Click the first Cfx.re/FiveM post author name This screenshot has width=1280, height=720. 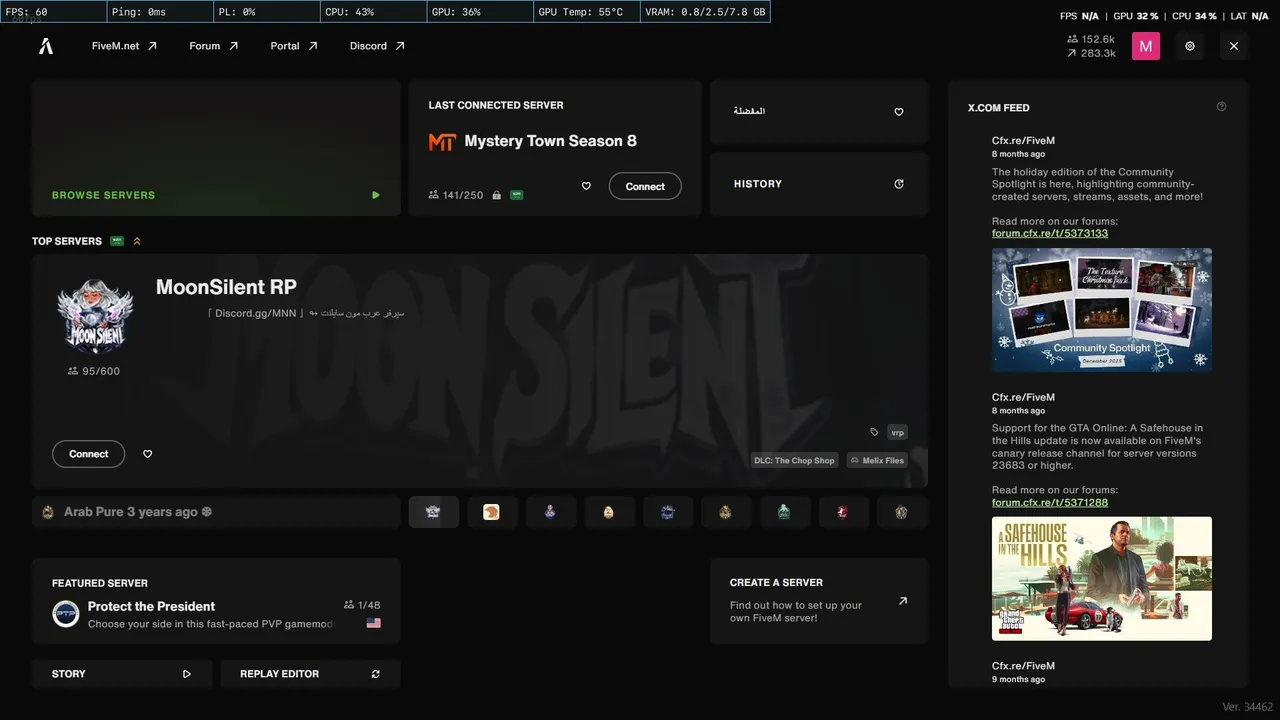[x=1023, y=141]
